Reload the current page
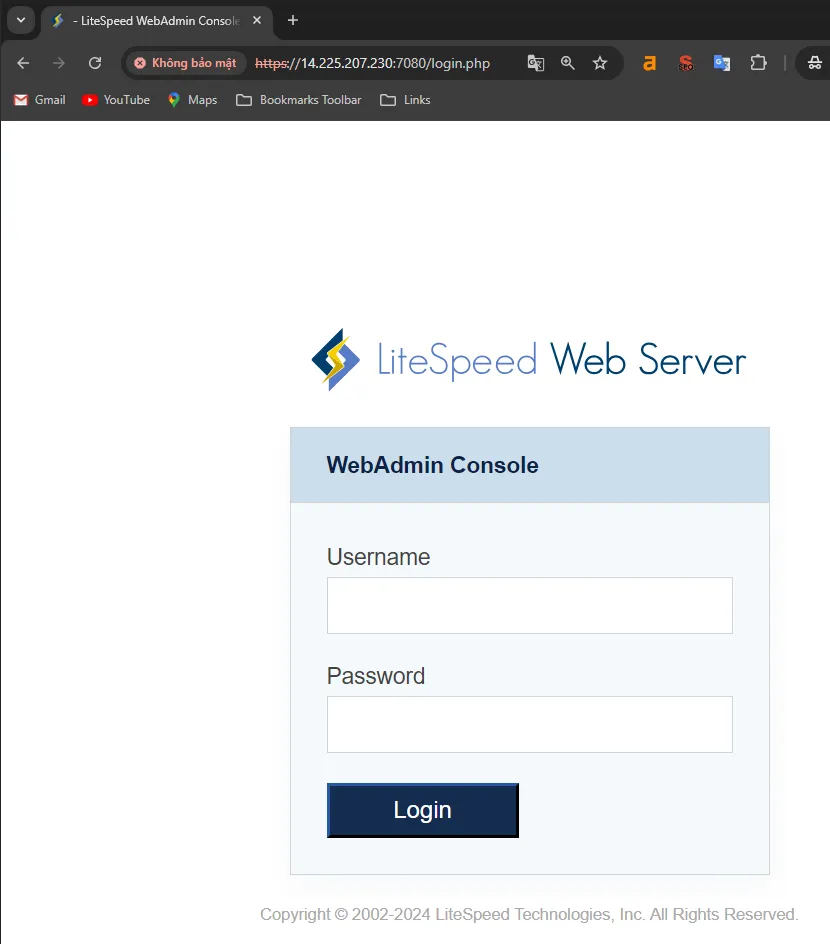The width and height of the screenshot is (830, 944). [x=95, y=63]
